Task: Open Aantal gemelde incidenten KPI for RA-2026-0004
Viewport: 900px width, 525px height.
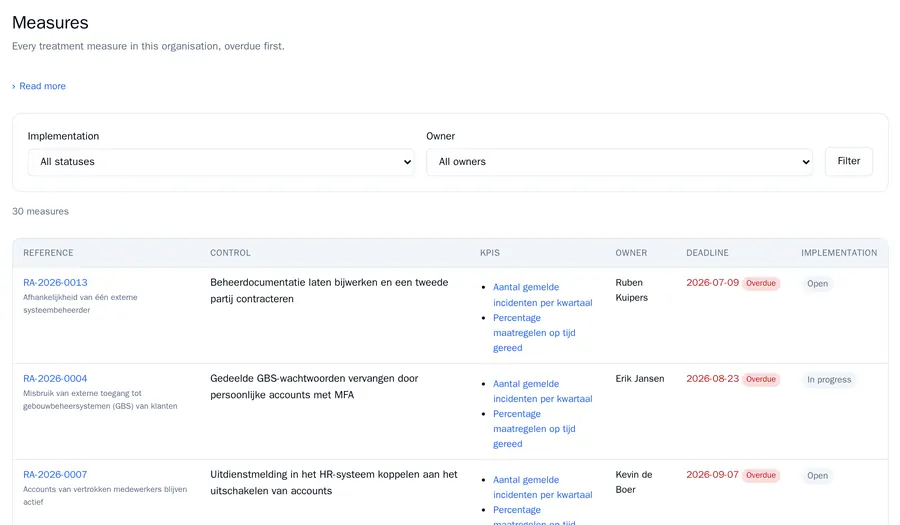Action: pyautogui.click(x=542, y=391)
